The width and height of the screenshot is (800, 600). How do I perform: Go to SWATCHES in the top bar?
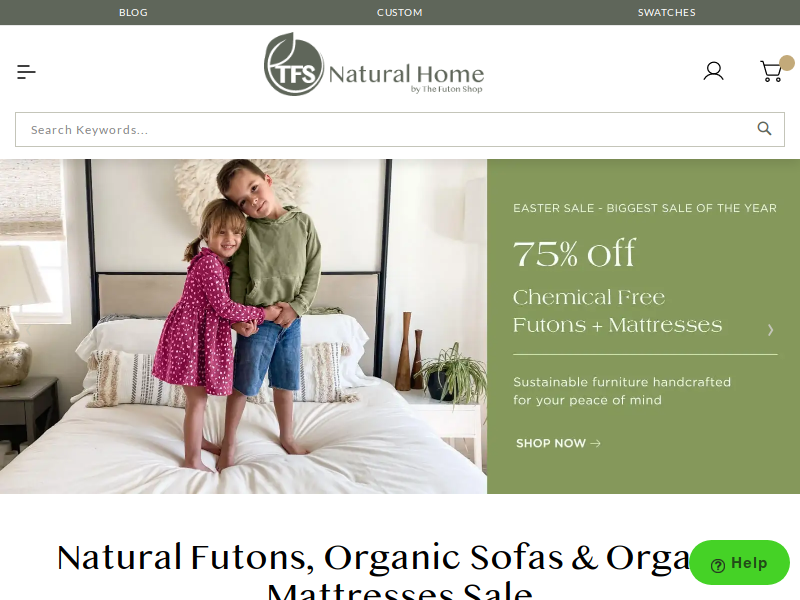point(666,12)
